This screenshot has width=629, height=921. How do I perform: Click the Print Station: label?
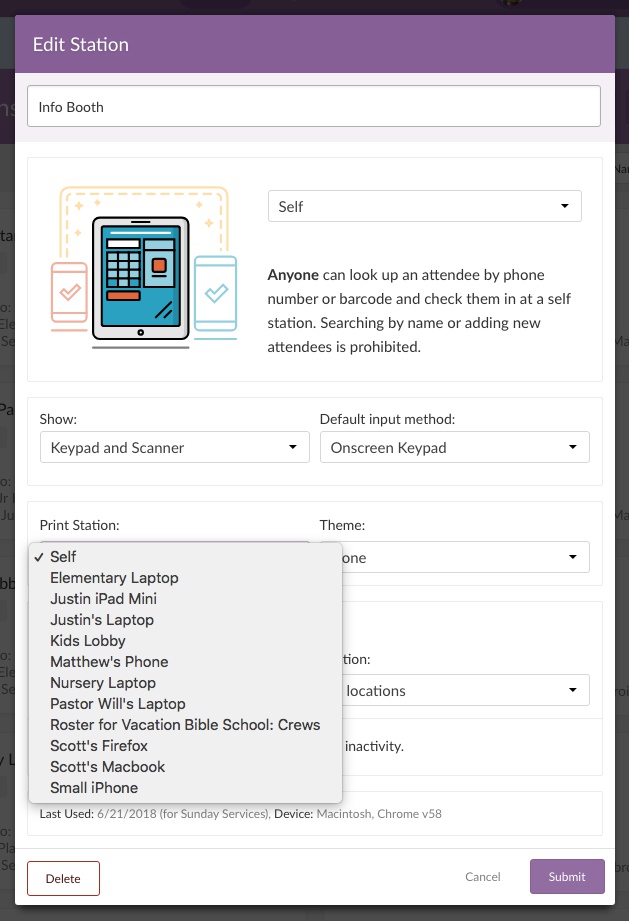[x=79, y=525]
